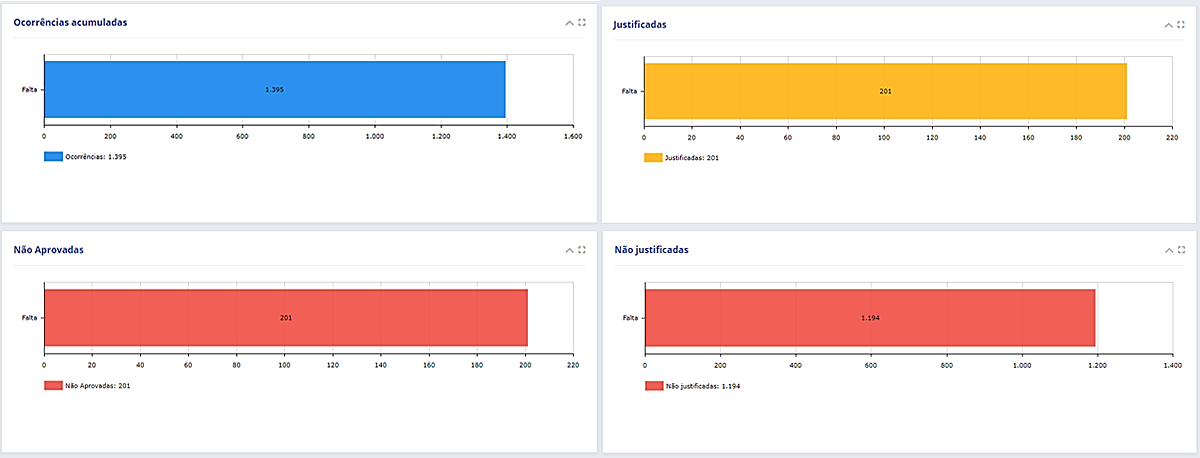Viewport: 1200px width, 458px height.
Task: Click the yellow Justificadas legend swatch
Action: [653, 157]
